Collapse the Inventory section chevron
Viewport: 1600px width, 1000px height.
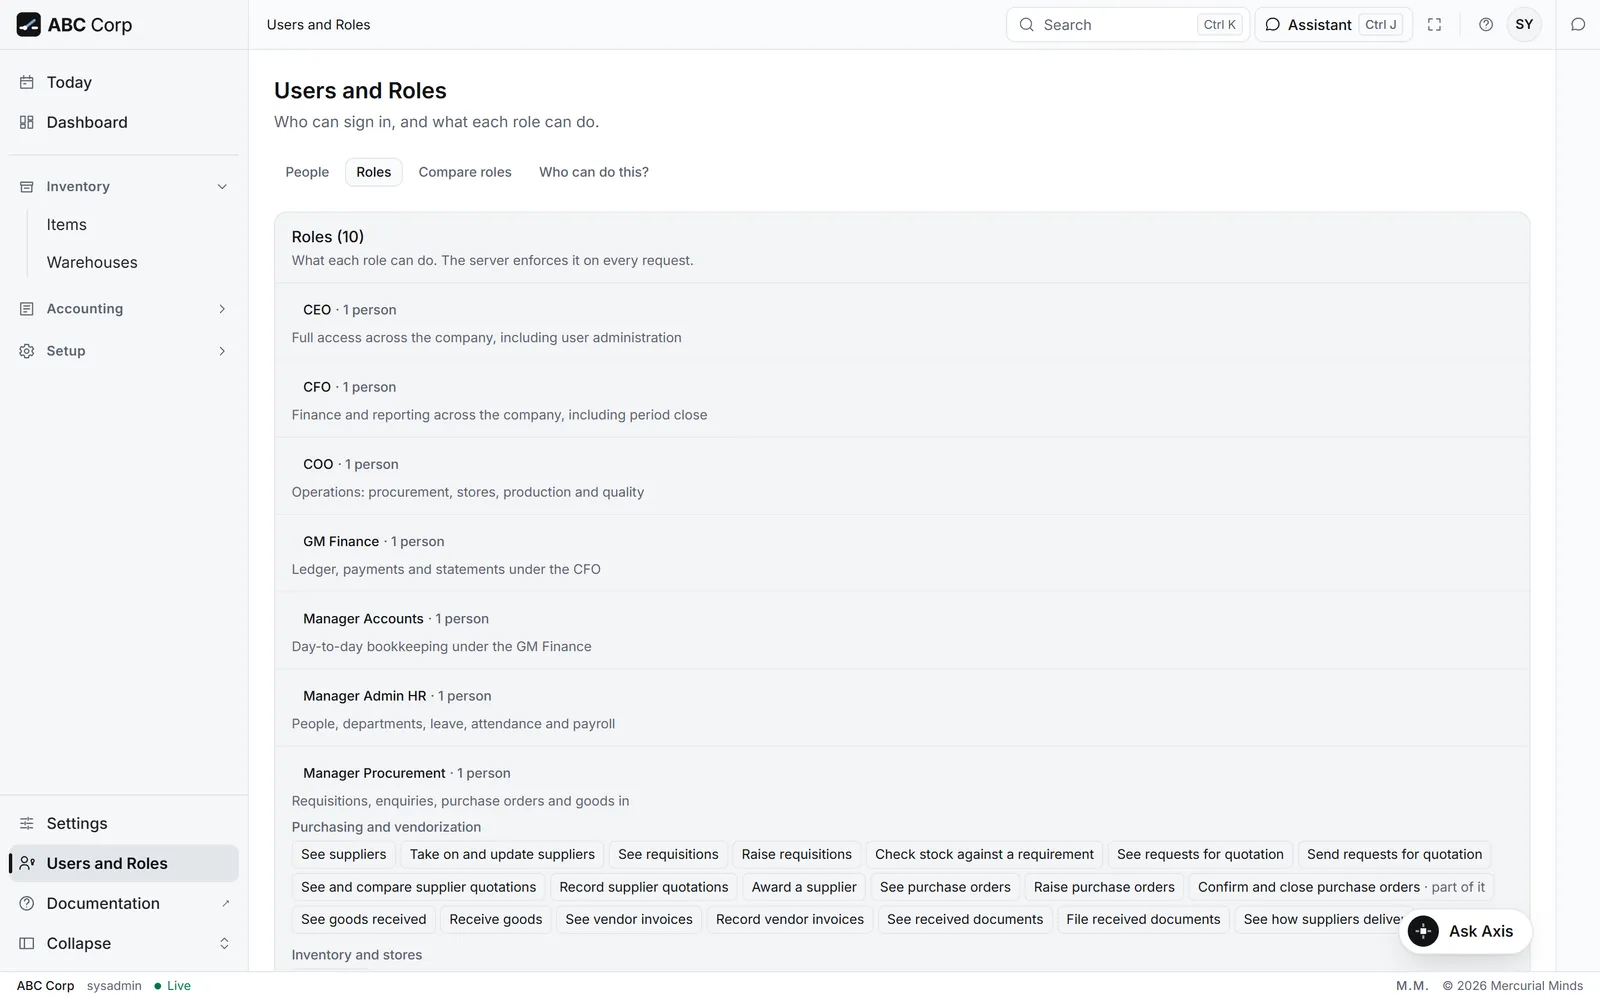222,187
